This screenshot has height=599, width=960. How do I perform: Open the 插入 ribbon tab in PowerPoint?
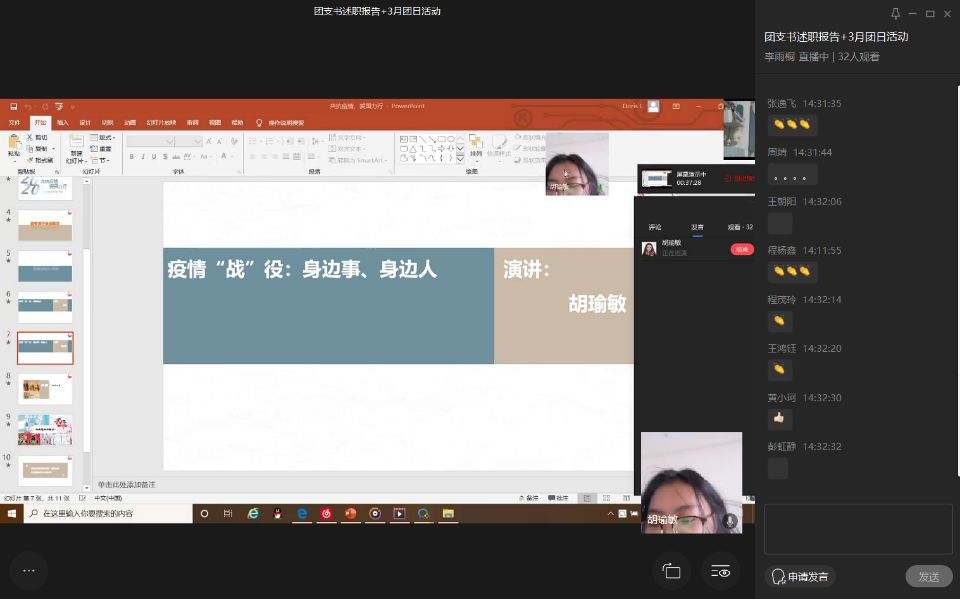(63, 122)
